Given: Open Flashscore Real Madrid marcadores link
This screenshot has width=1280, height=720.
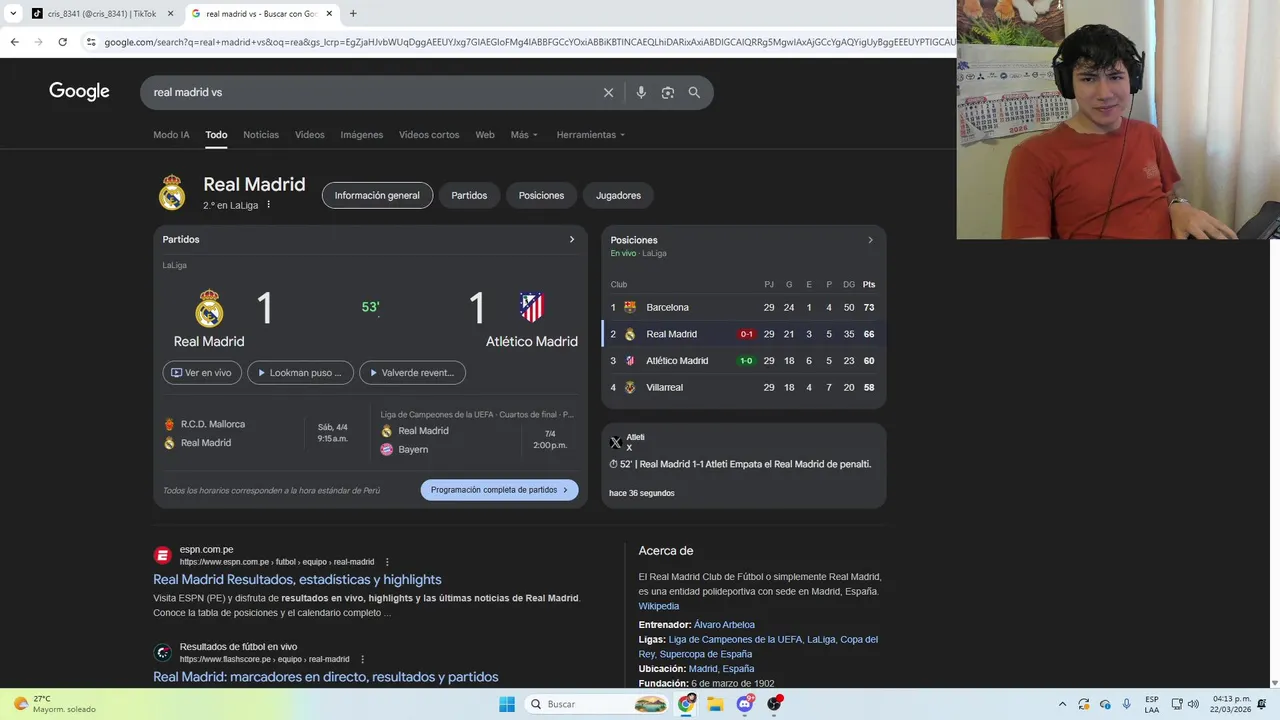Looking at the screenshot, I should pyautogui.click(x=325, y=677).
